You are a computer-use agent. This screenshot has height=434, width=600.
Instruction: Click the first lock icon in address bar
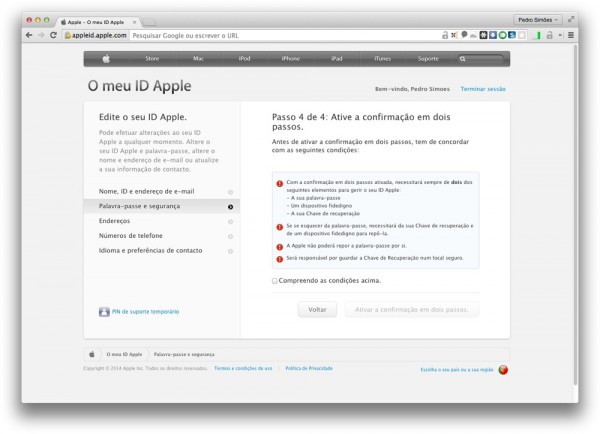click(445, 35)
